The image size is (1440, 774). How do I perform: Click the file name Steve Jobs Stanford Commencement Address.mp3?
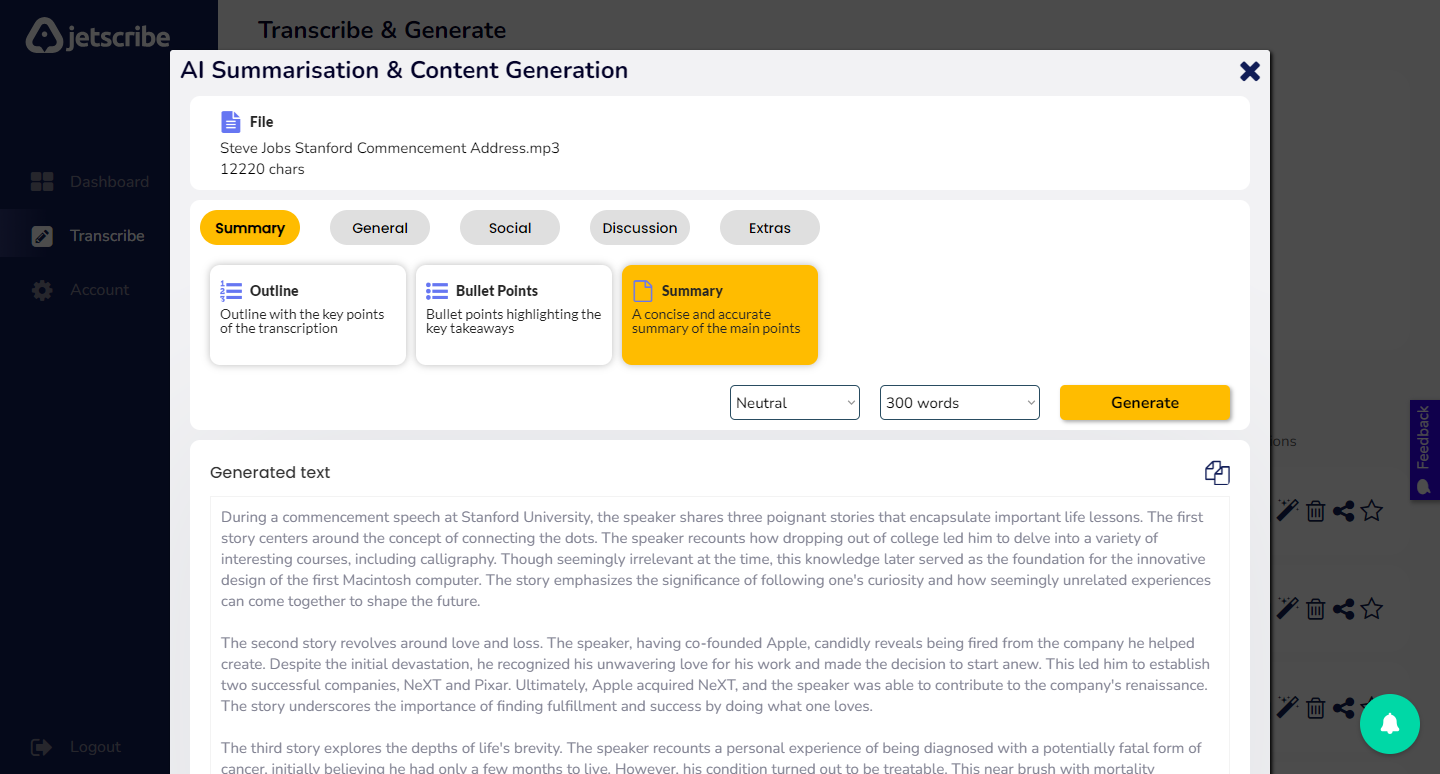tap(390, 148)
